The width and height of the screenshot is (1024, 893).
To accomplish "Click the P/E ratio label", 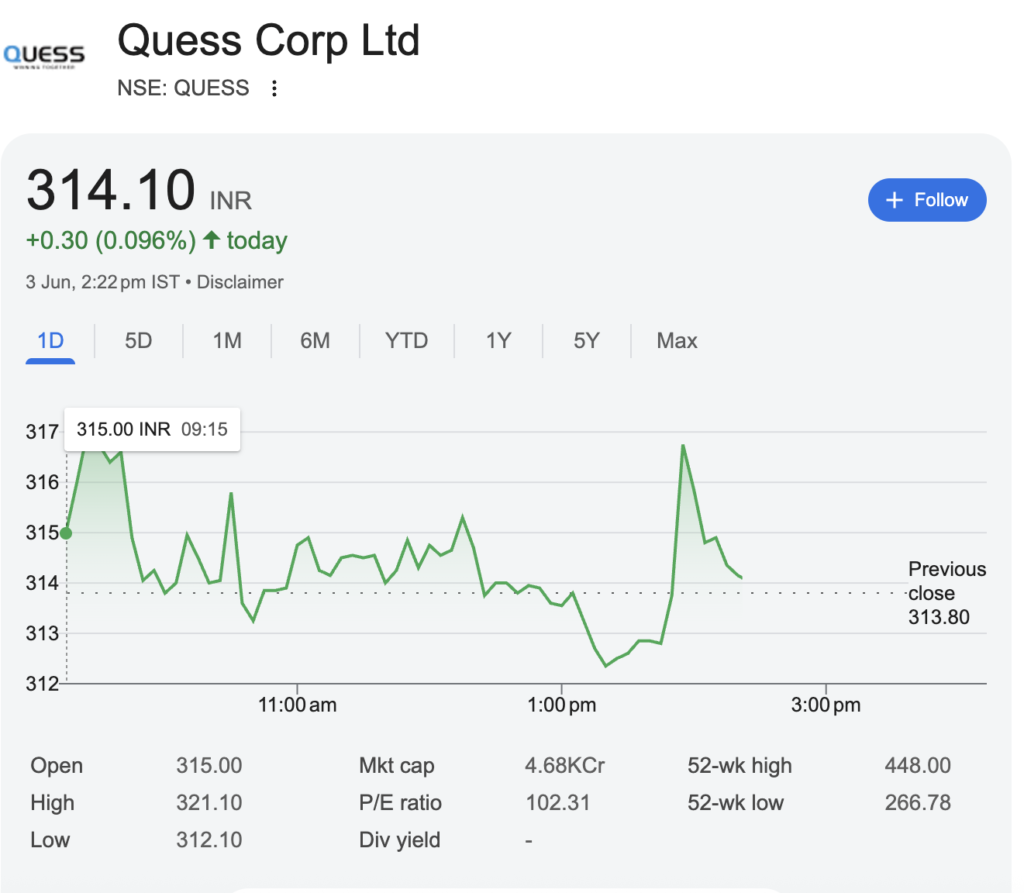I will [x=400, y=803].
